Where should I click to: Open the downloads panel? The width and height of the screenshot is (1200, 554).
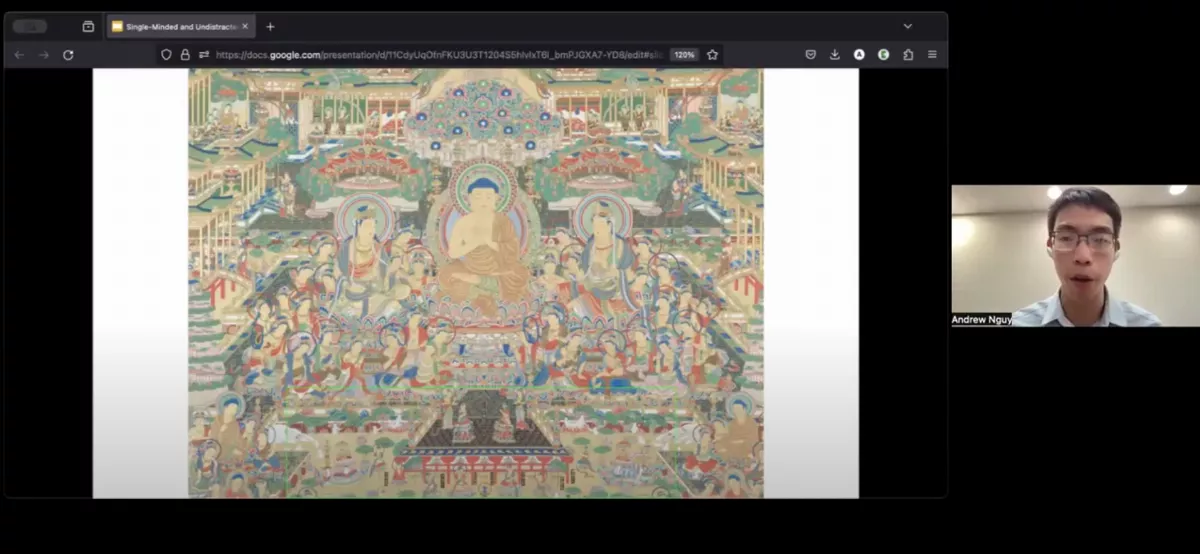[835, 55]
